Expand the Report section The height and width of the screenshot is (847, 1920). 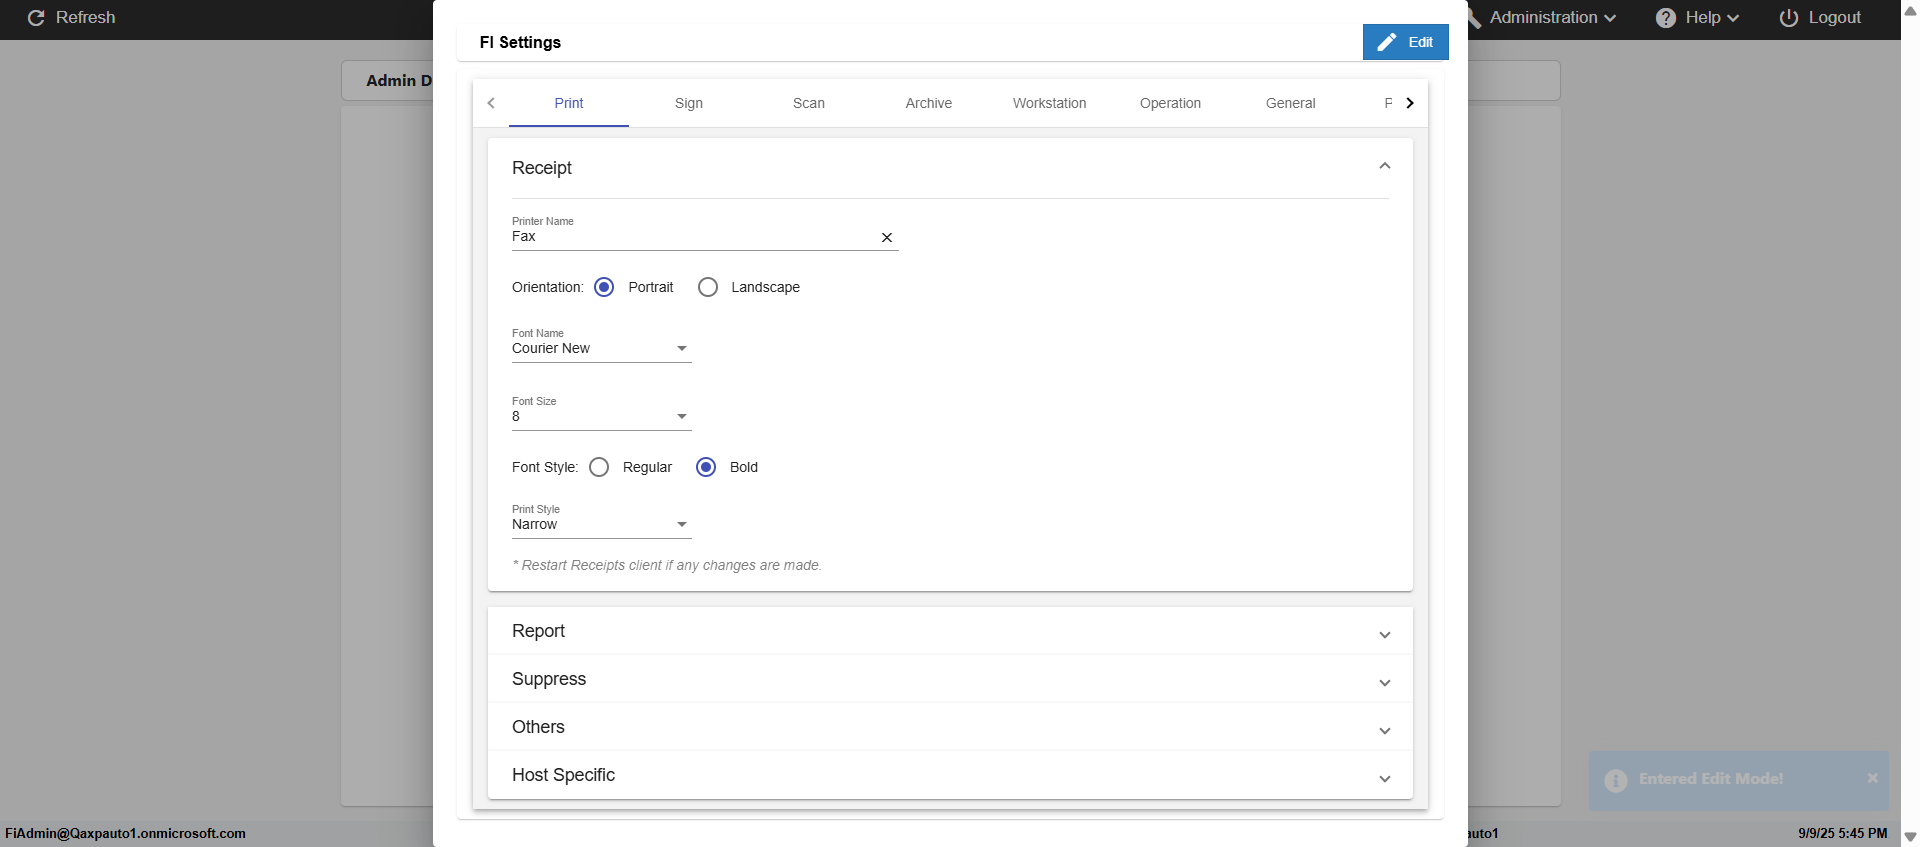tap(949, 631)
